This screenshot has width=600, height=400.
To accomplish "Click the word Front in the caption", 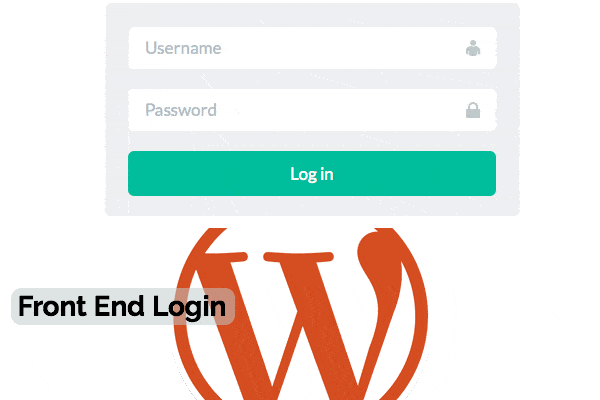I will click(x=52, y=306).
